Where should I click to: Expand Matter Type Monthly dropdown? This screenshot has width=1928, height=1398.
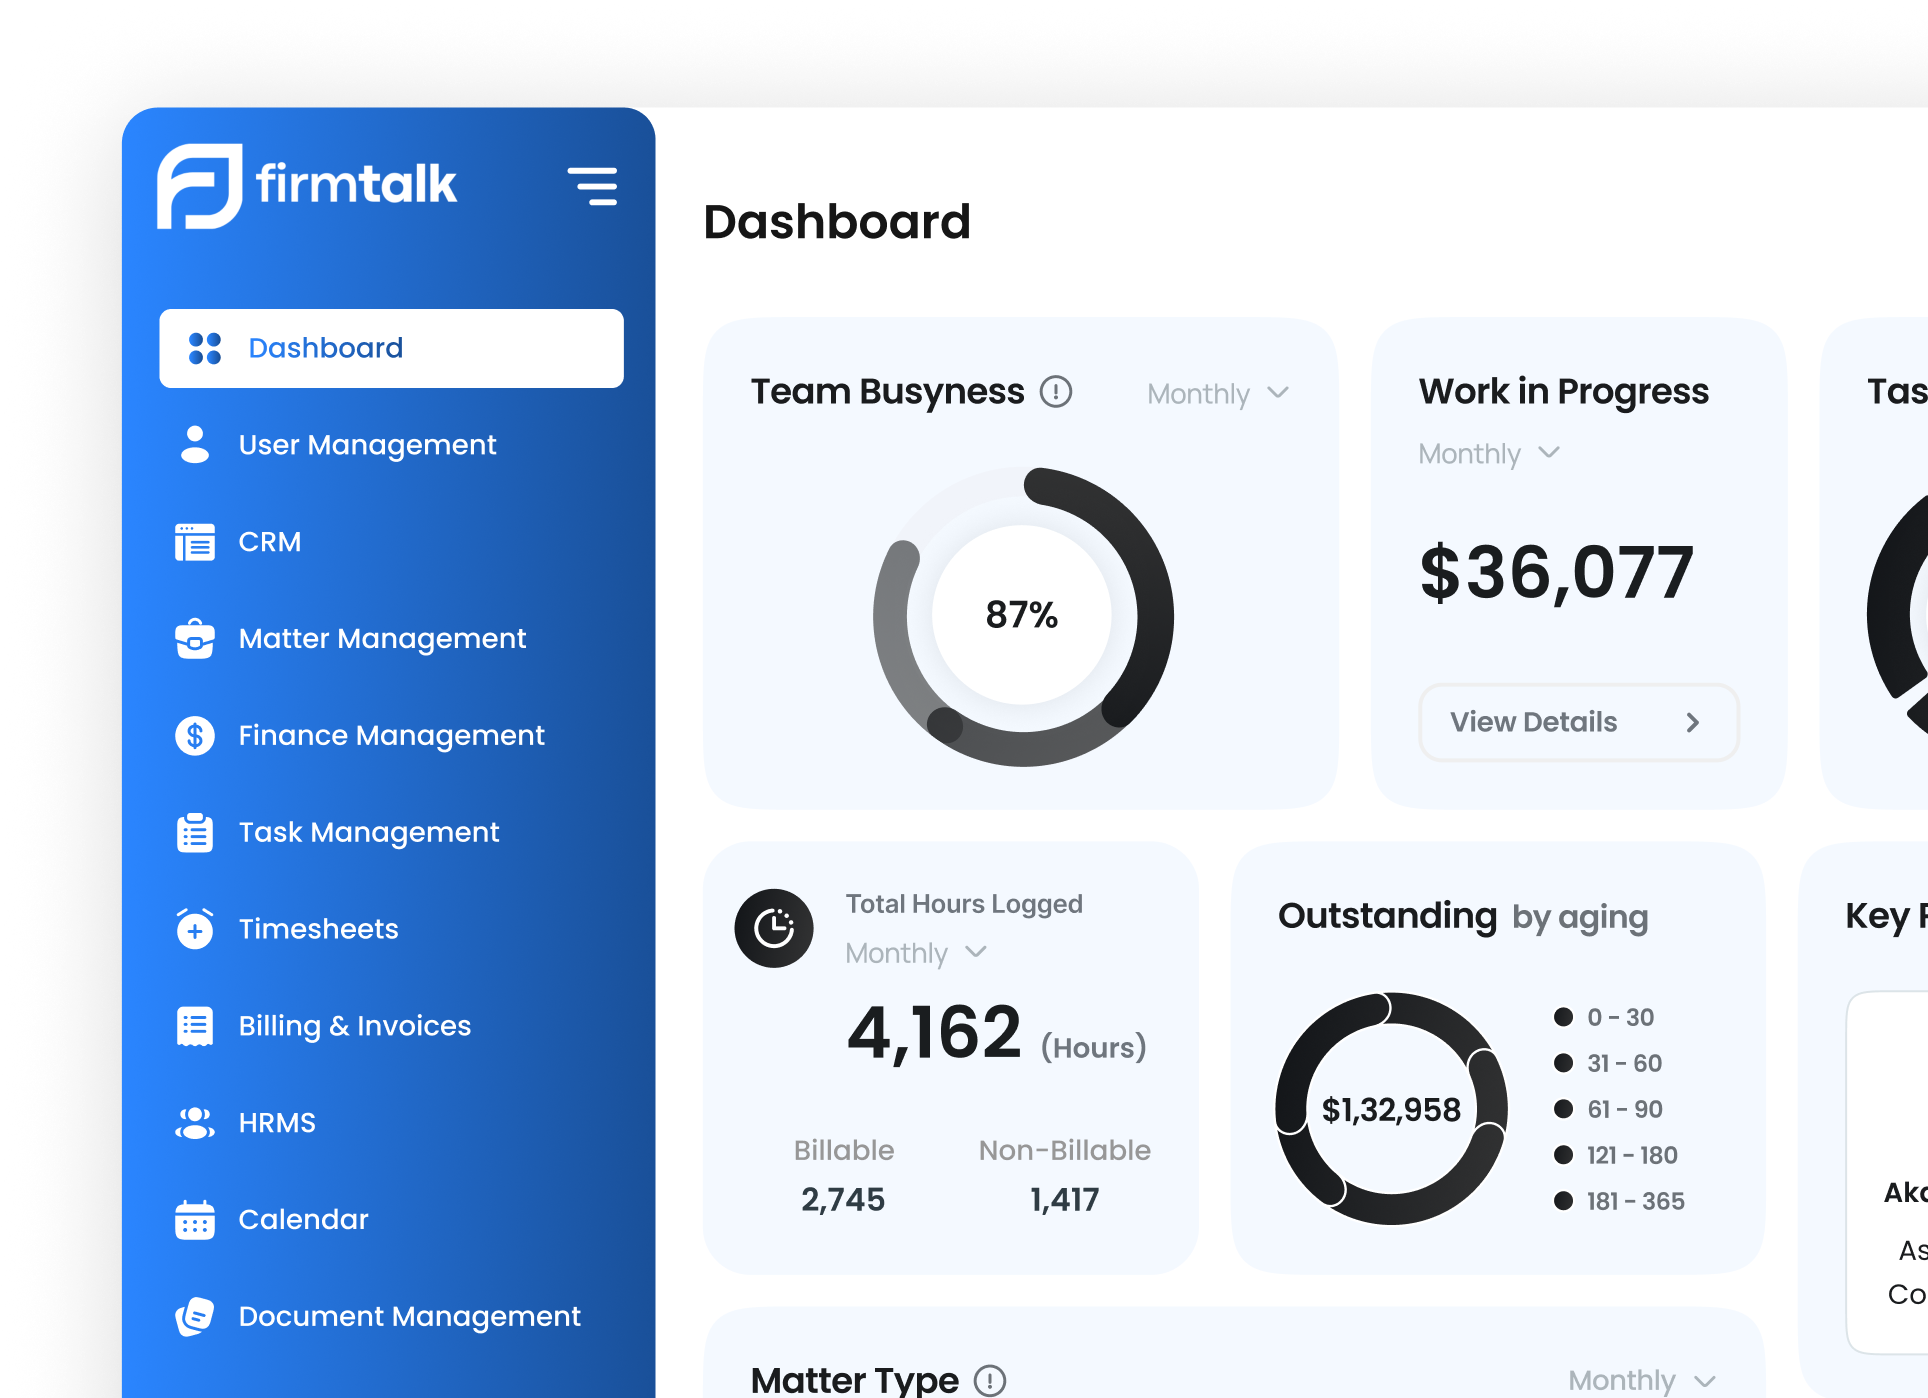[x=1640, y=1380]
